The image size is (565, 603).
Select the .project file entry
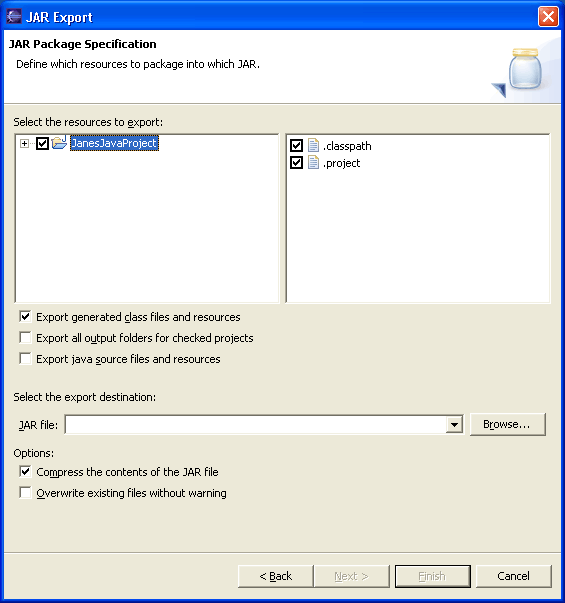pos(342,163)
